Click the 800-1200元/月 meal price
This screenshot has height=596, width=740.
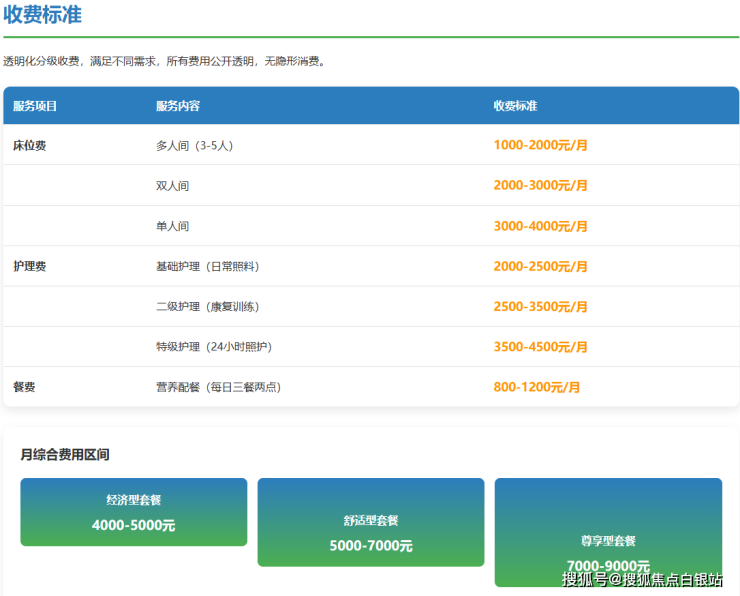536,387
